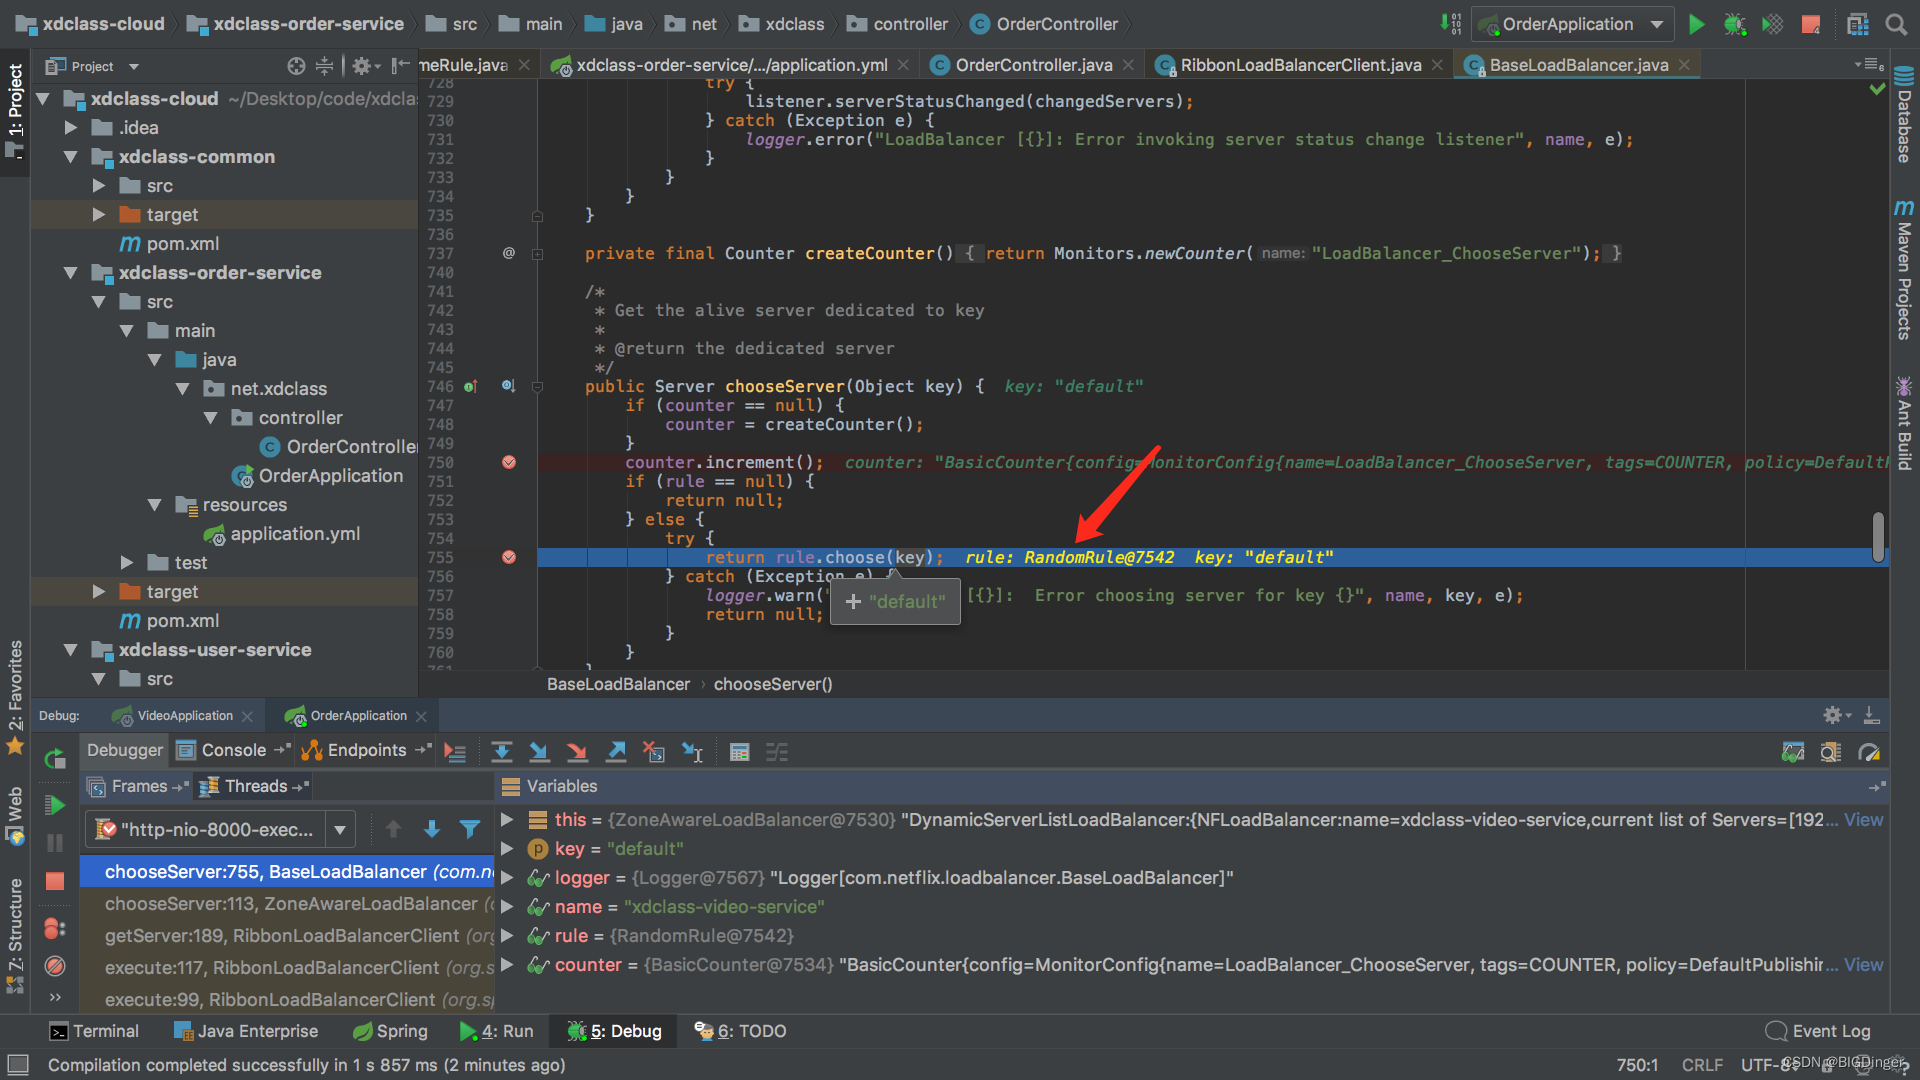Toggle breakpoint on line 750
The height and width of the screenshot is (1080, 1920).
click(509, 462)
